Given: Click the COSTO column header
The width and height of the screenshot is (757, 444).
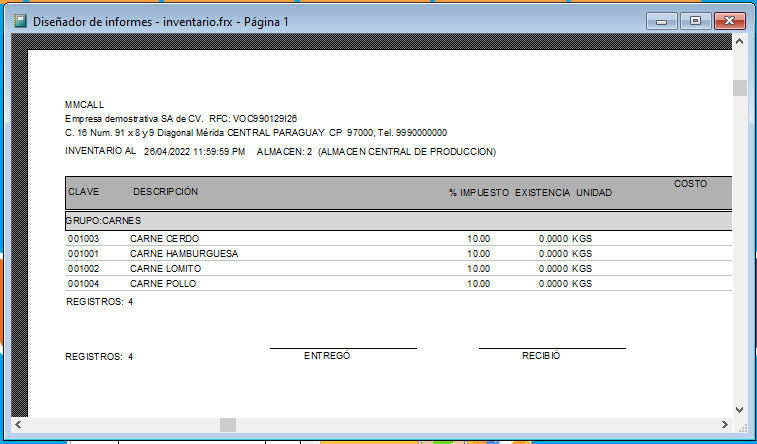Looking at the screenshot, I should tap(690, 183).
